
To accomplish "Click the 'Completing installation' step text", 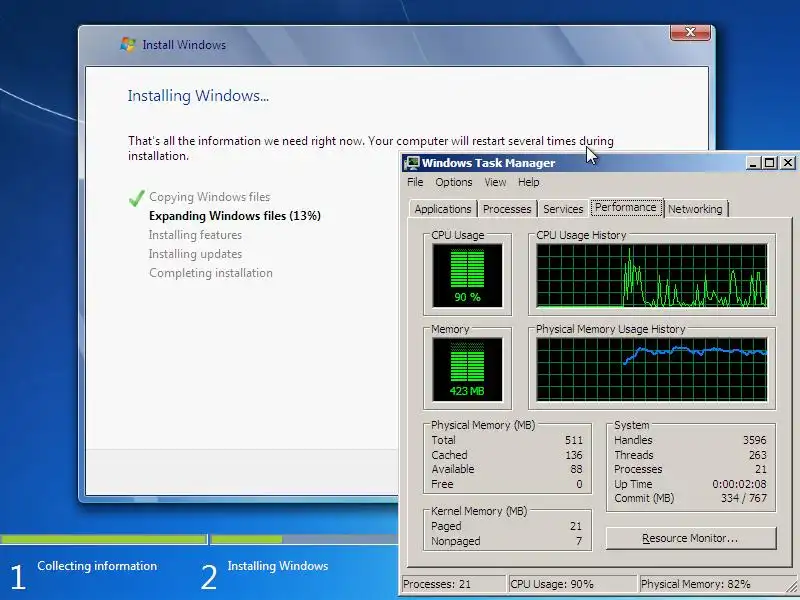I will (211, 273).
